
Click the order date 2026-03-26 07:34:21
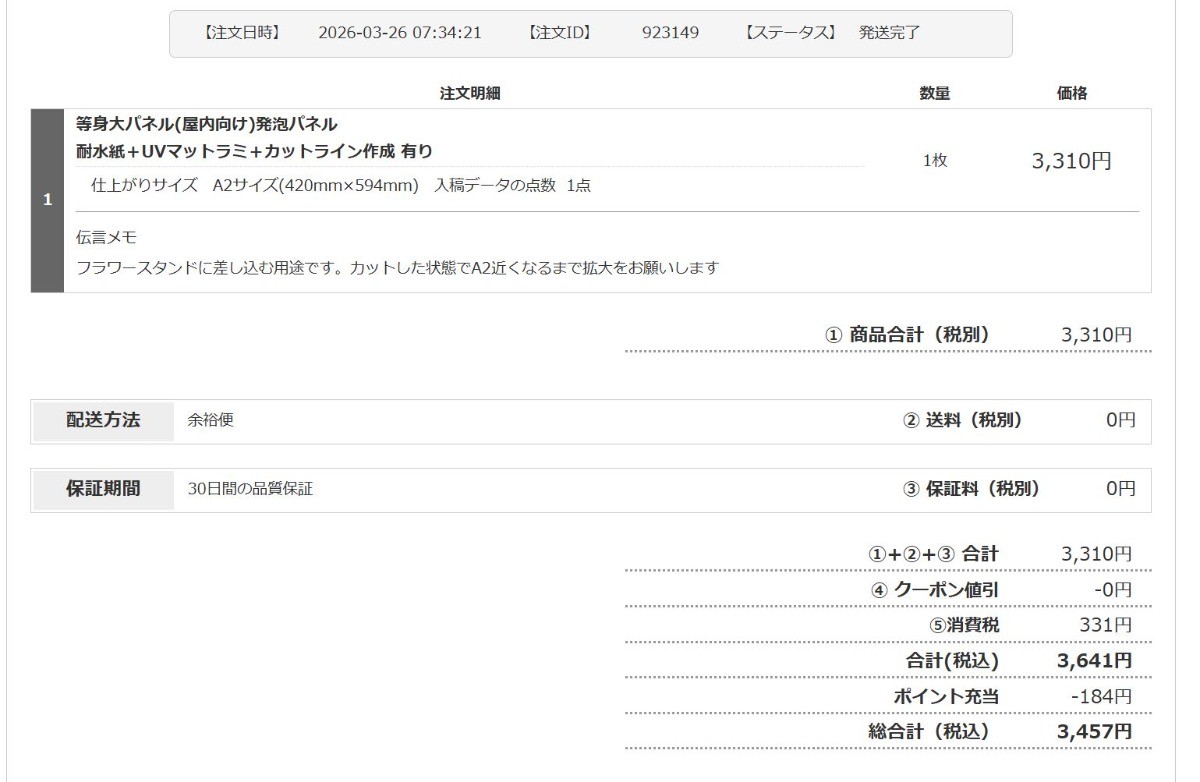point(399,33)
